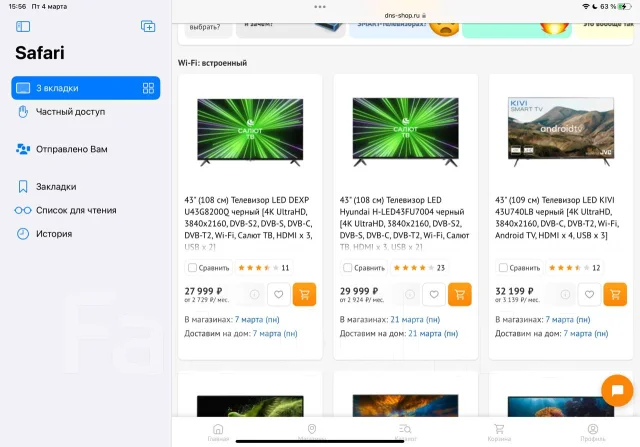Open Корзина cart tab

pyautogui.click(x=499, y=432)
